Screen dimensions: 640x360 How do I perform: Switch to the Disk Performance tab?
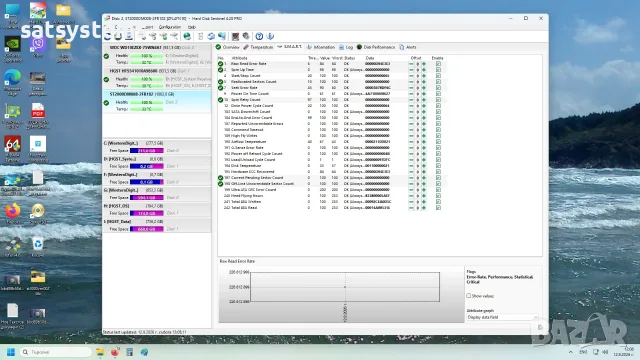(x=376, y=47)
